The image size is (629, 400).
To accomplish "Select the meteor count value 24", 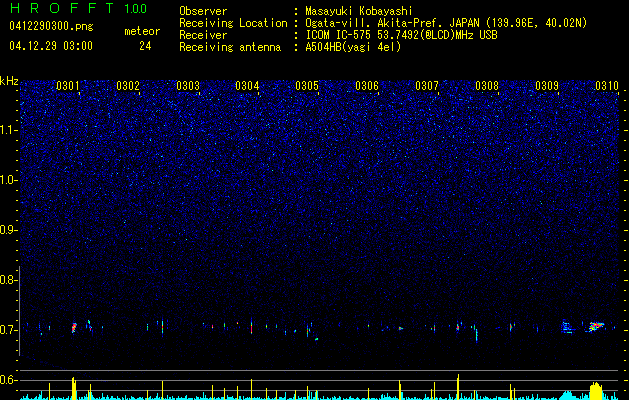I will coord(145,46).
